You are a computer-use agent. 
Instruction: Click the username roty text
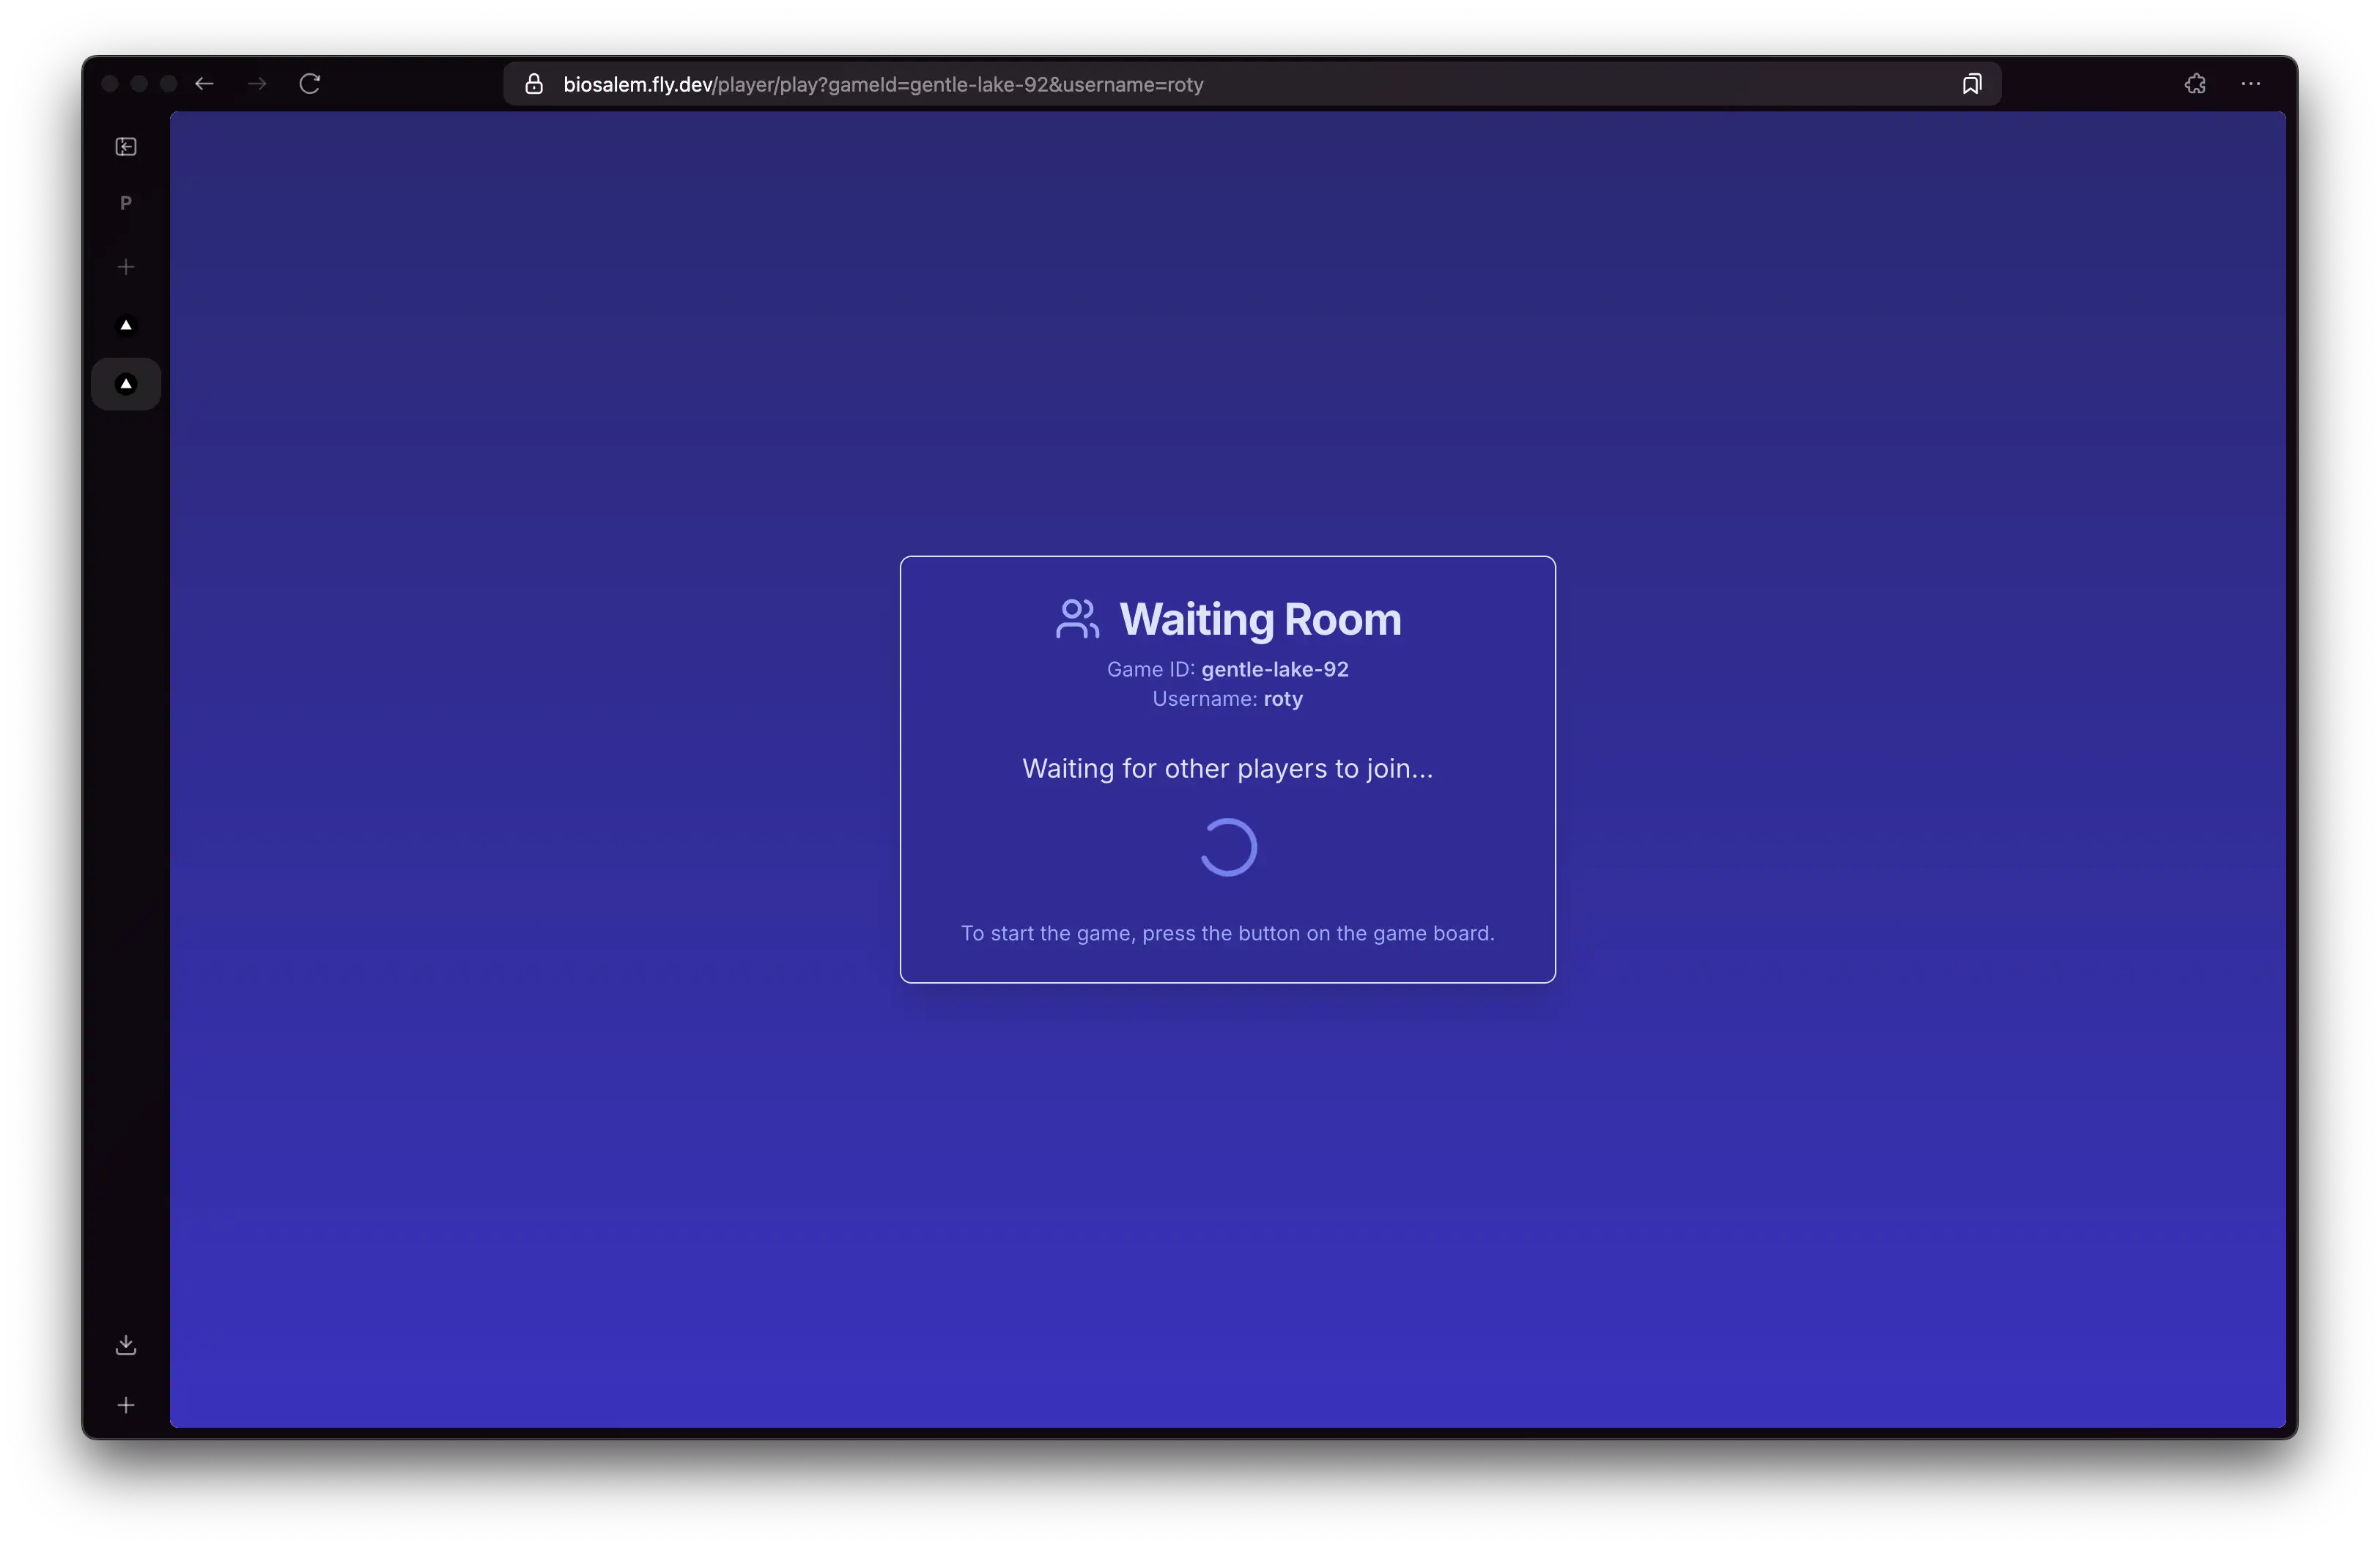[1282, 699]
